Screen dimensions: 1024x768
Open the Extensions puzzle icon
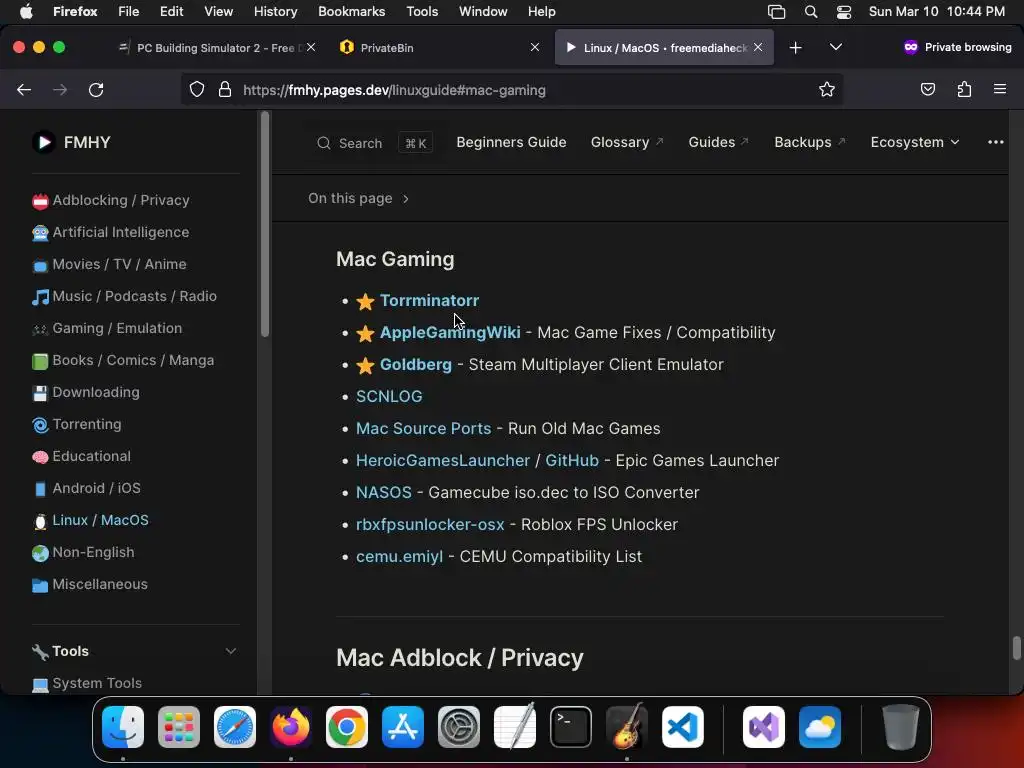(x=964, y=89)
